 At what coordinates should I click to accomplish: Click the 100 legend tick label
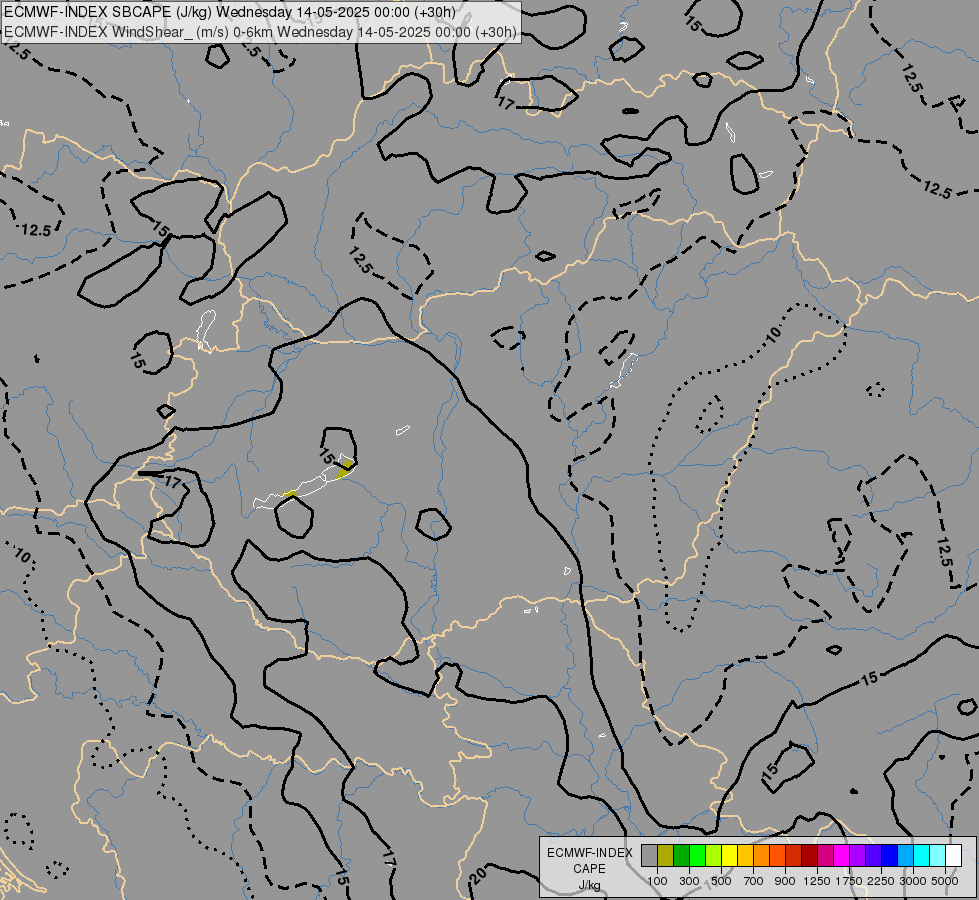[x=657, y=881]
